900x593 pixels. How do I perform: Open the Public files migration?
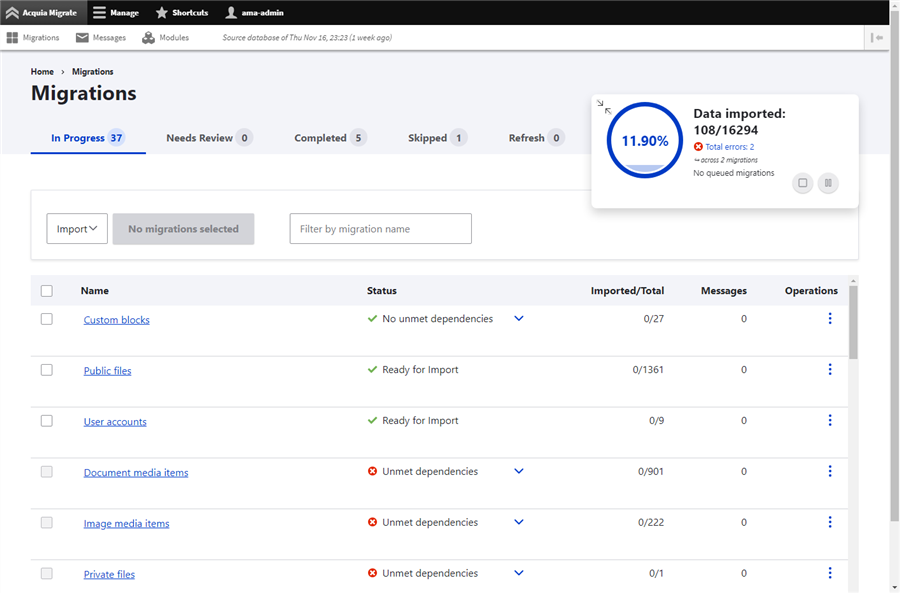pos(107,370)
